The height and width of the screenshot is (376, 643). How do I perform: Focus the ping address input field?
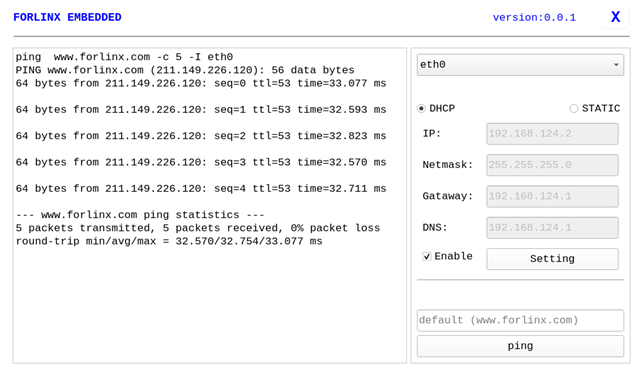(x=520, y=320)
